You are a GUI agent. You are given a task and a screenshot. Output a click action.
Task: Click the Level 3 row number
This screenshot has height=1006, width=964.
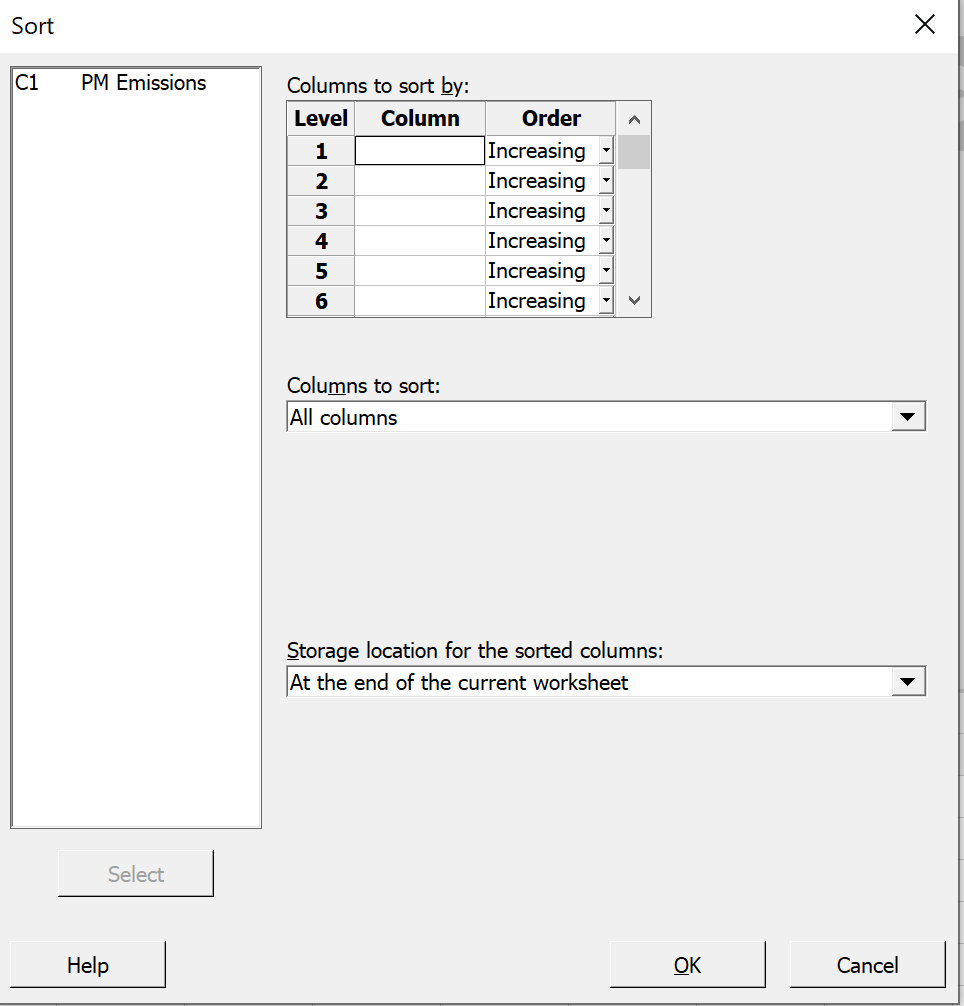coord(321,210)
